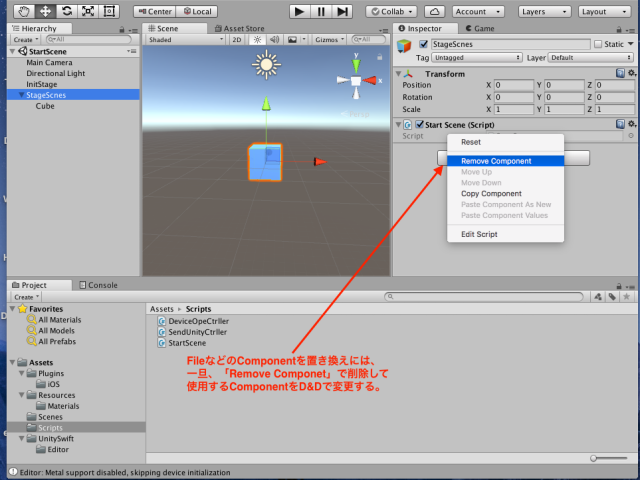This screenshot has height=480, width=640.
Task: Choose Edit Script from context menu
Action: pyautogui.click(x=505, y=234)
